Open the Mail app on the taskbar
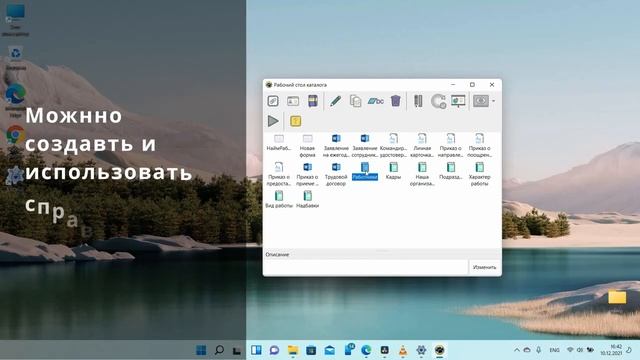Screen dimensions: 640x360 click(x=329, y=350)
